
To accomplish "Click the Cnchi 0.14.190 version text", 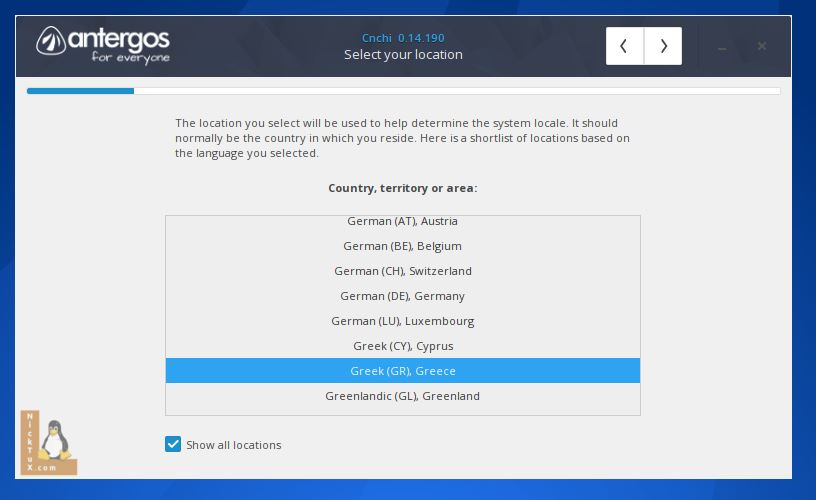I will tap(403, 38).
